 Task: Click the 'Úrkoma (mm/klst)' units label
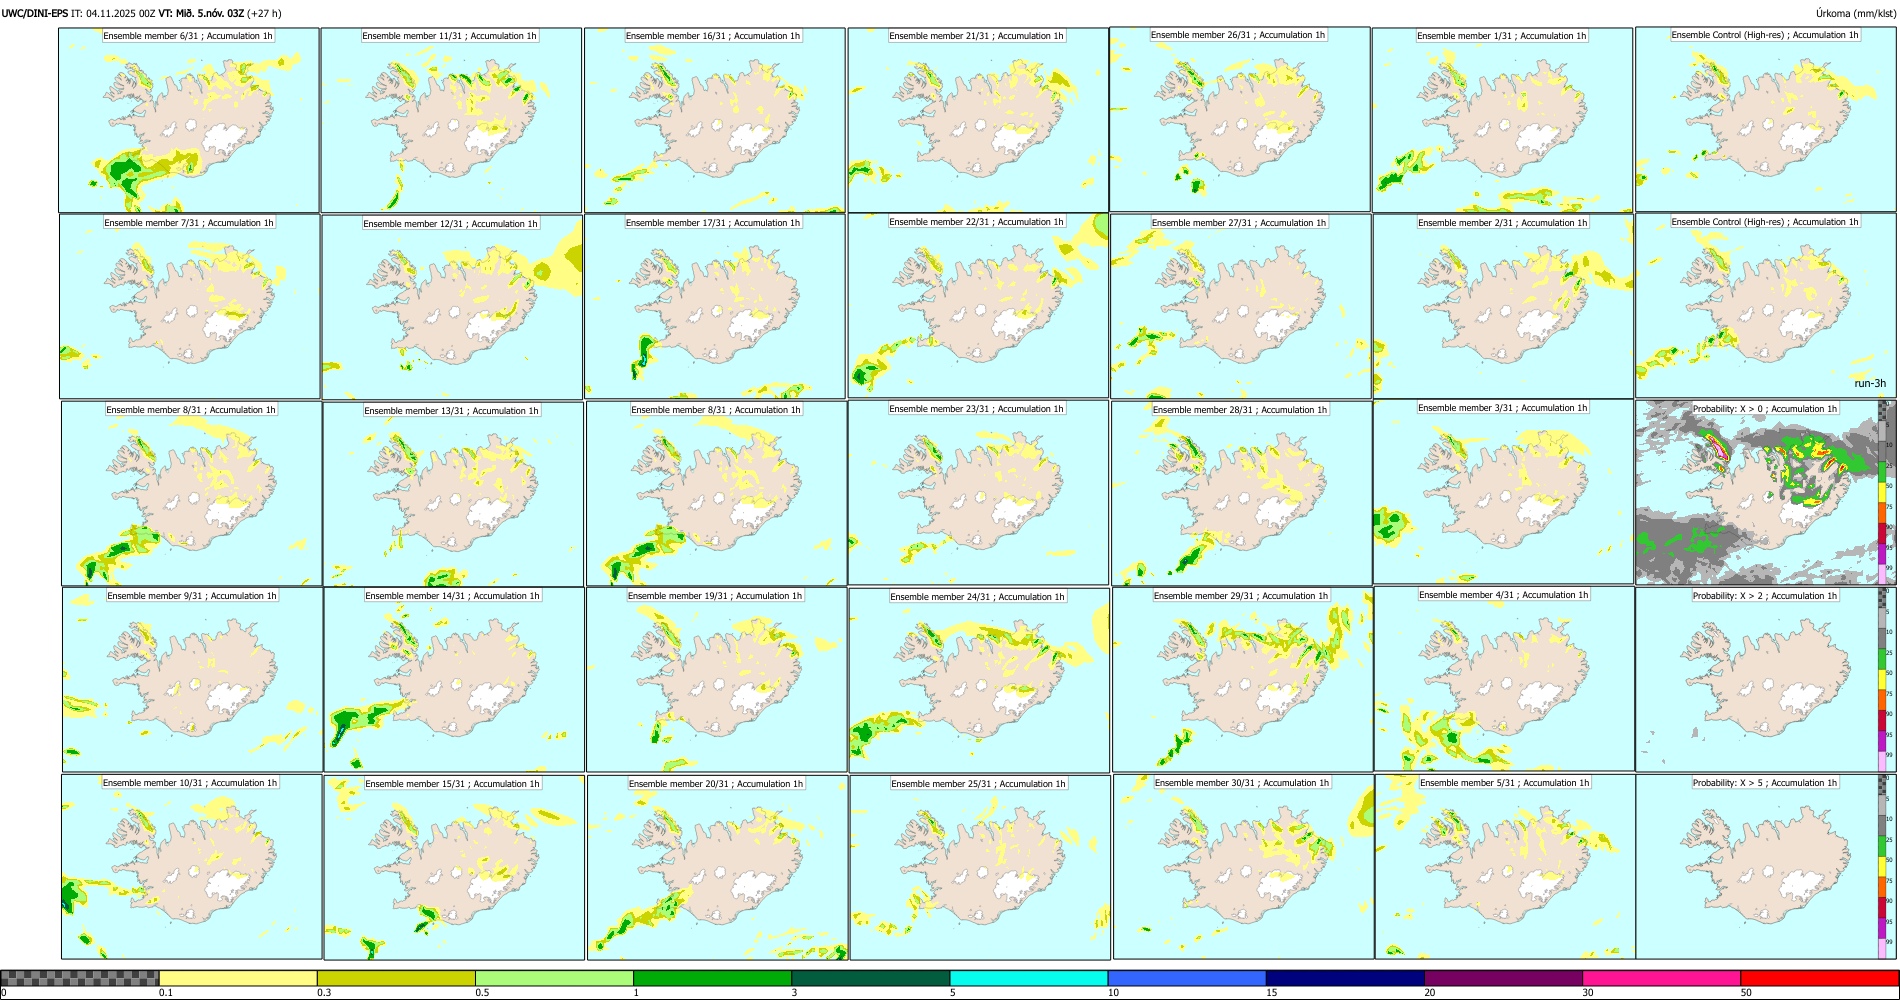(x=1856, y=13)
